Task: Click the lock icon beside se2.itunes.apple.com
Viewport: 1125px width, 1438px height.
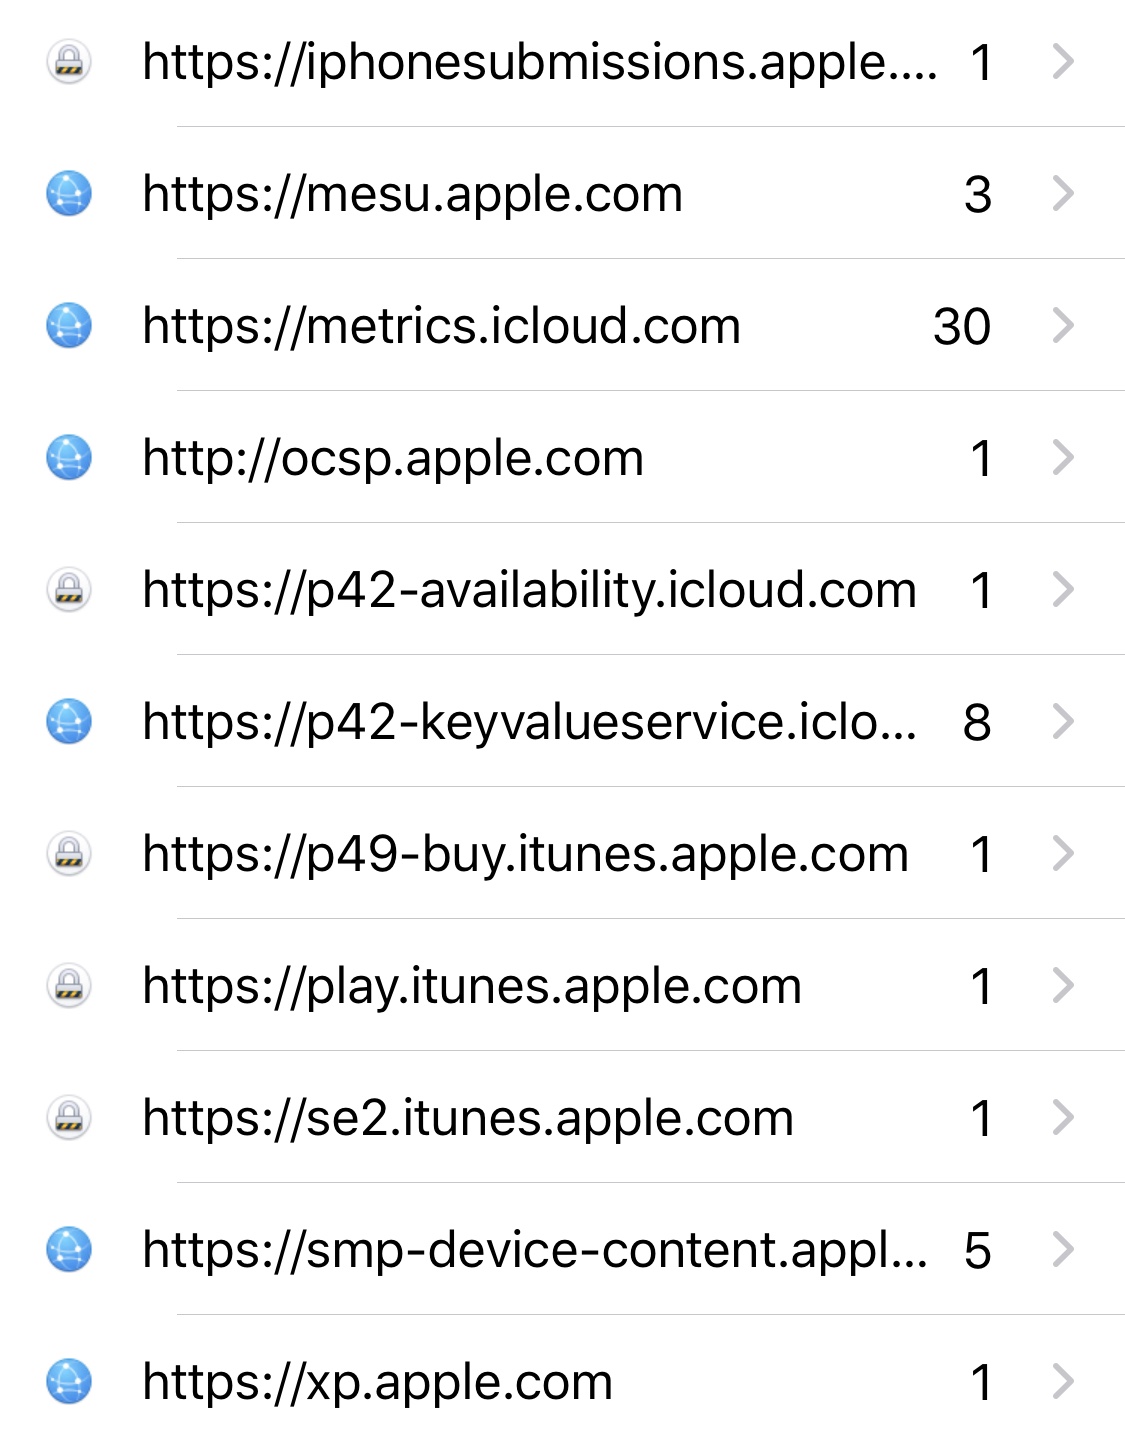Action: [69, 1118]
